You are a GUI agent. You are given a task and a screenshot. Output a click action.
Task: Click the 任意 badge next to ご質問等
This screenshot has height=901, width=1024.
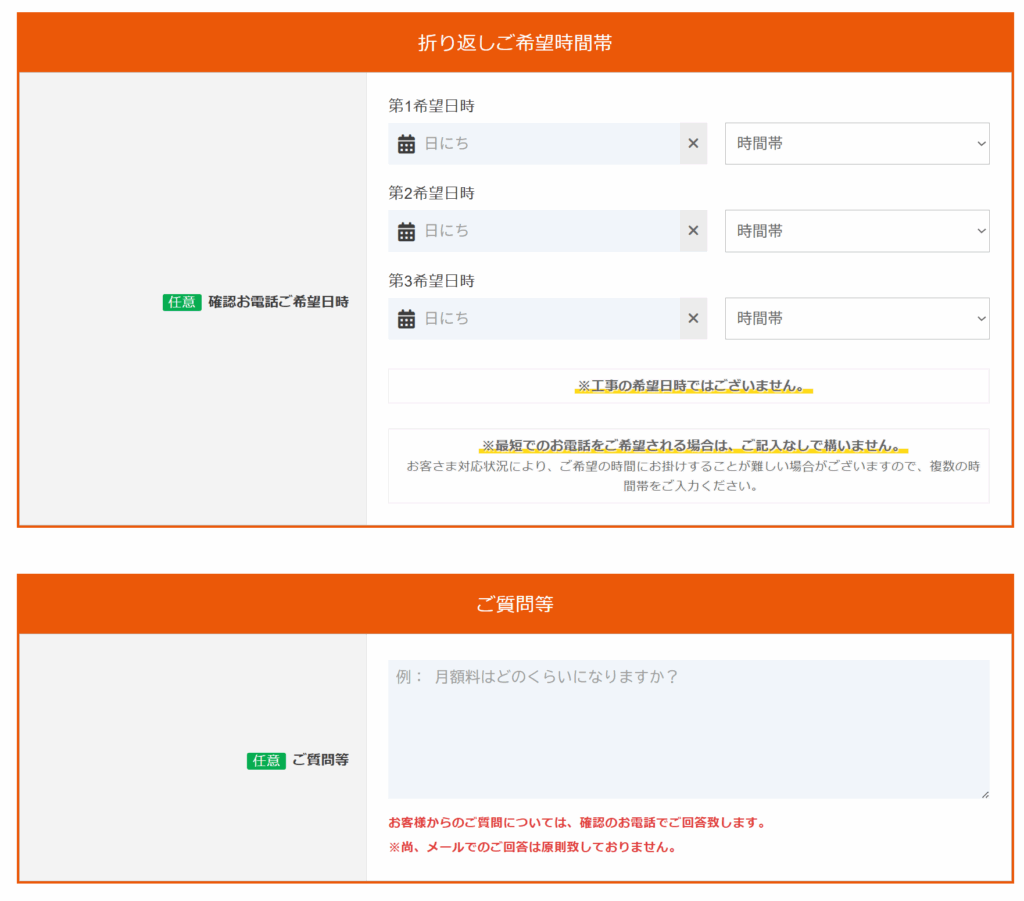pyautogui.click(x=265, y=760)
